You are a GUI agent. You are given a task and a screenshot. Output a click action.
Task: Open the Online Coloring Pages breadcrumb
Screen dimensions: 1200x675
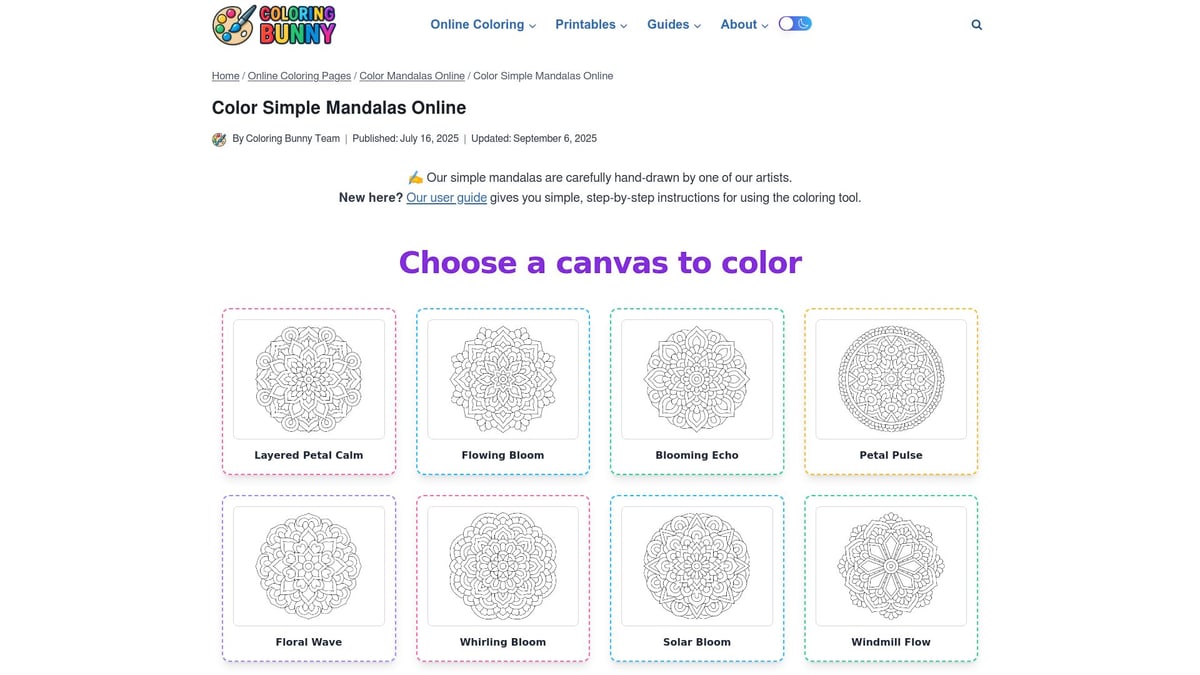(x=299, y=75)
